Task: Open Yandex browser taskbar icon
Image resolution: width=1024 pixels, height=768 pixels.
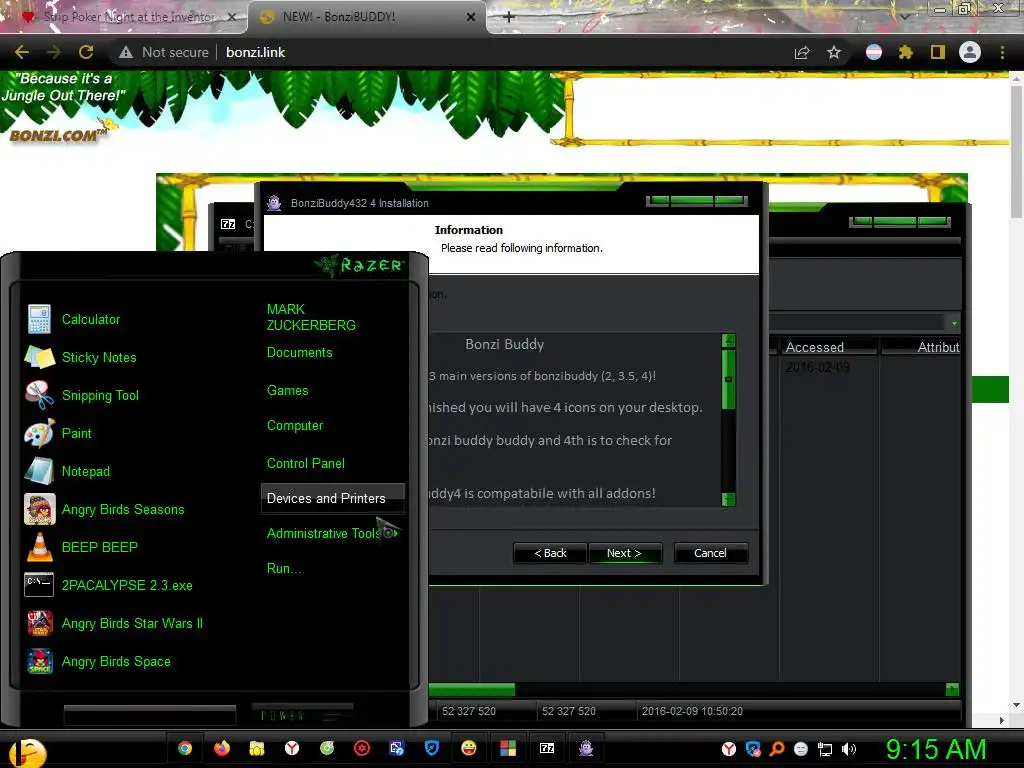Action: tap(292, 748)
